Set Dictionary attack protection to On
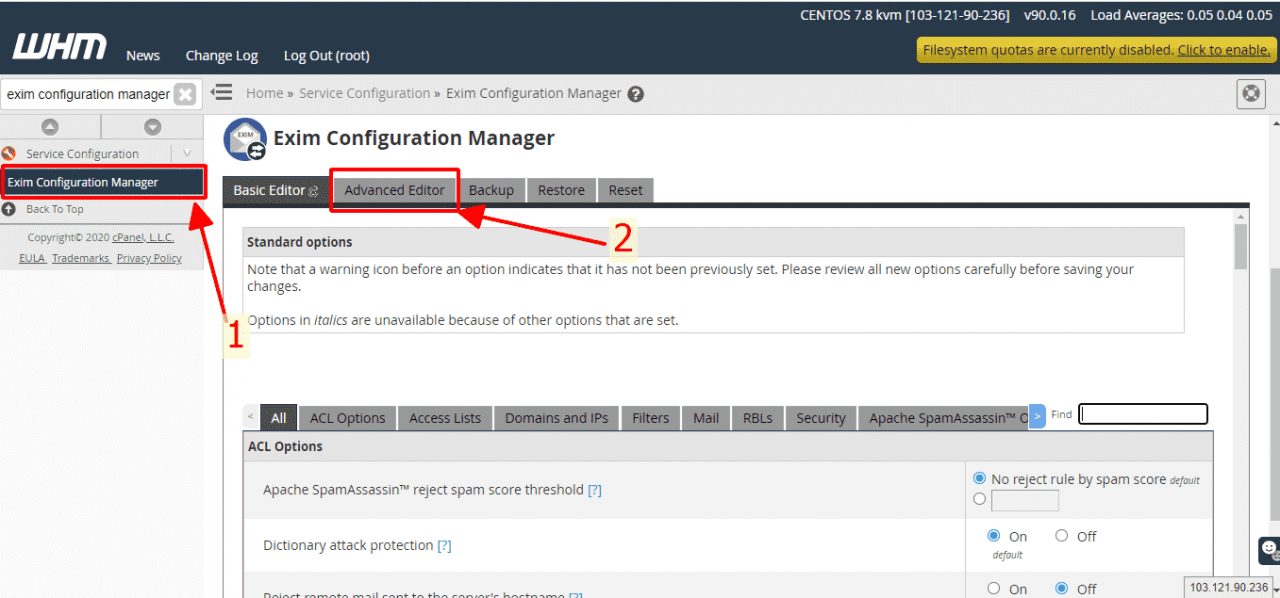This screenshot has height=598, width=1280. pos(994,536)
